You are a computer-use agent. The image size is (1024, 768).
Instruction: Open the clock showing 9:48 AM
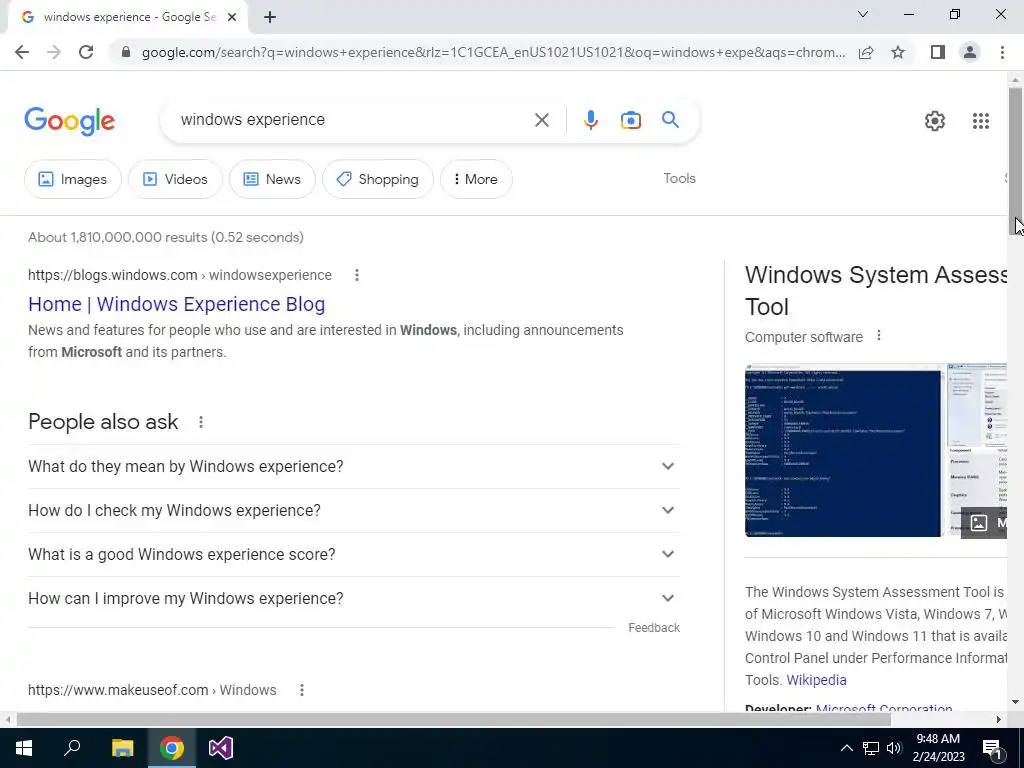[x=938, y=748]
